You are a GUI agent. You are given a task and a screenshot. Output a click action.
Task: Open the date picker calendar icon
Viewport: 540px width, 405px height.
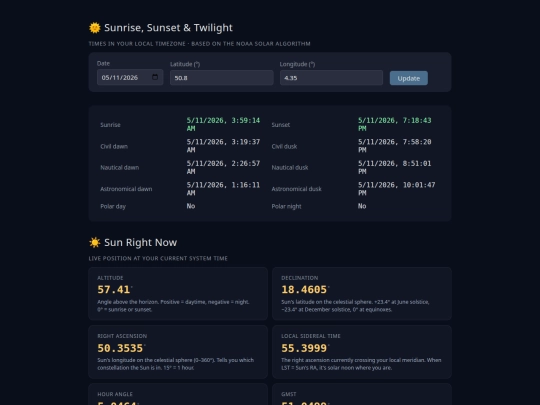(155, 77)
